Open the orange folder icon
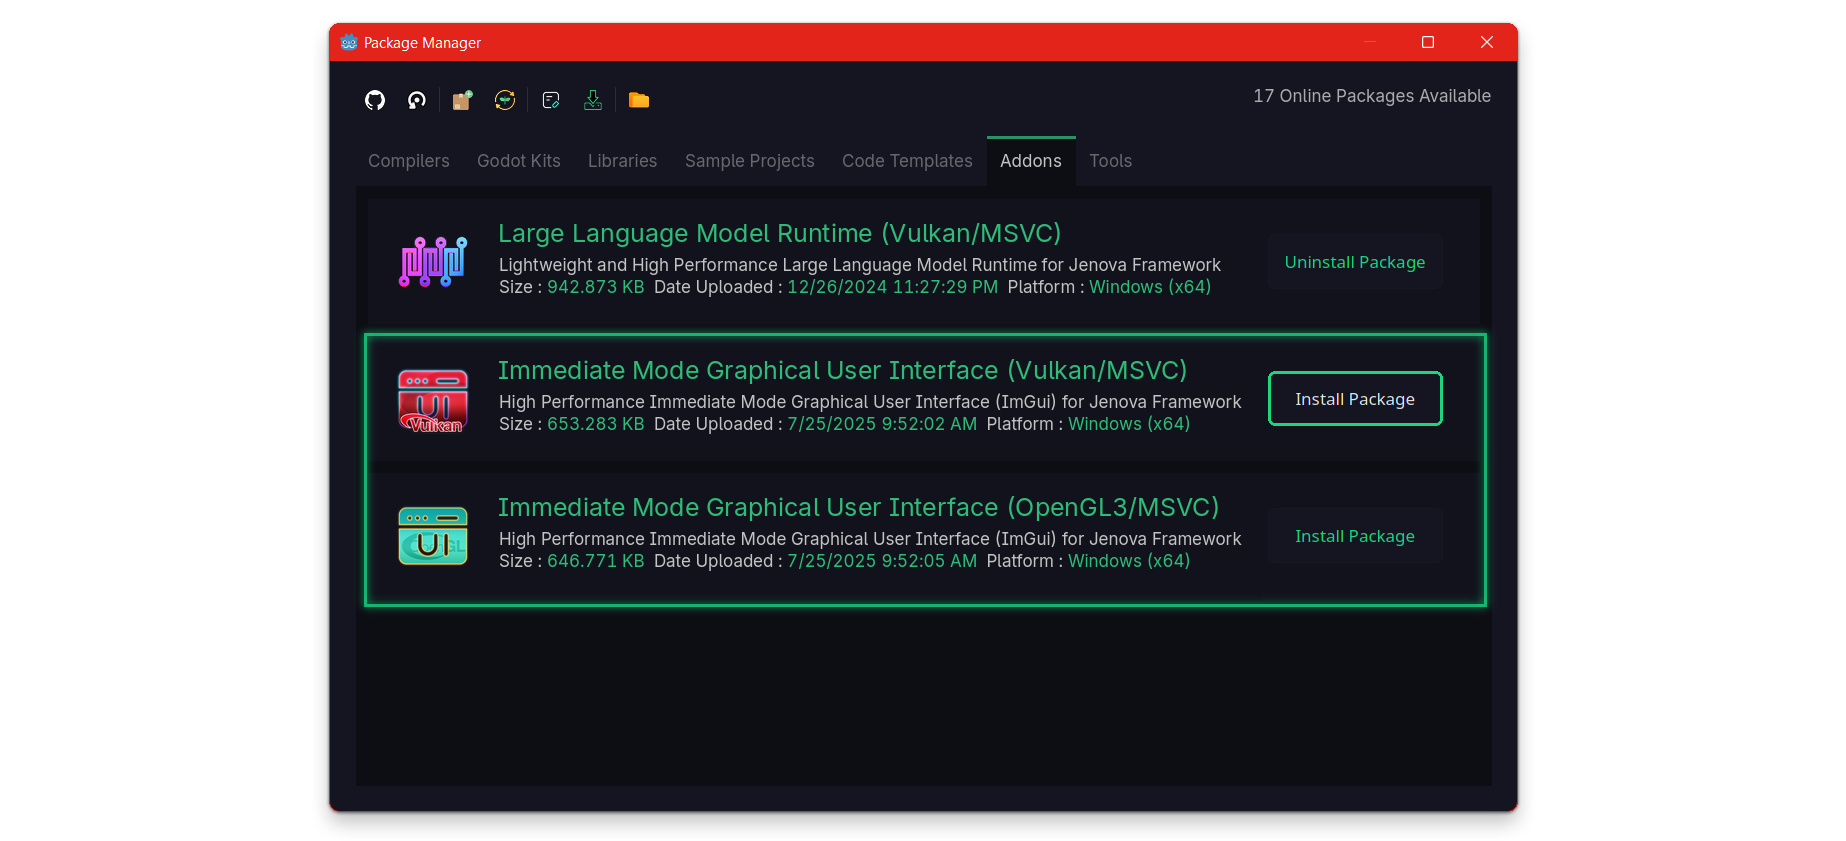 (639, 100)
